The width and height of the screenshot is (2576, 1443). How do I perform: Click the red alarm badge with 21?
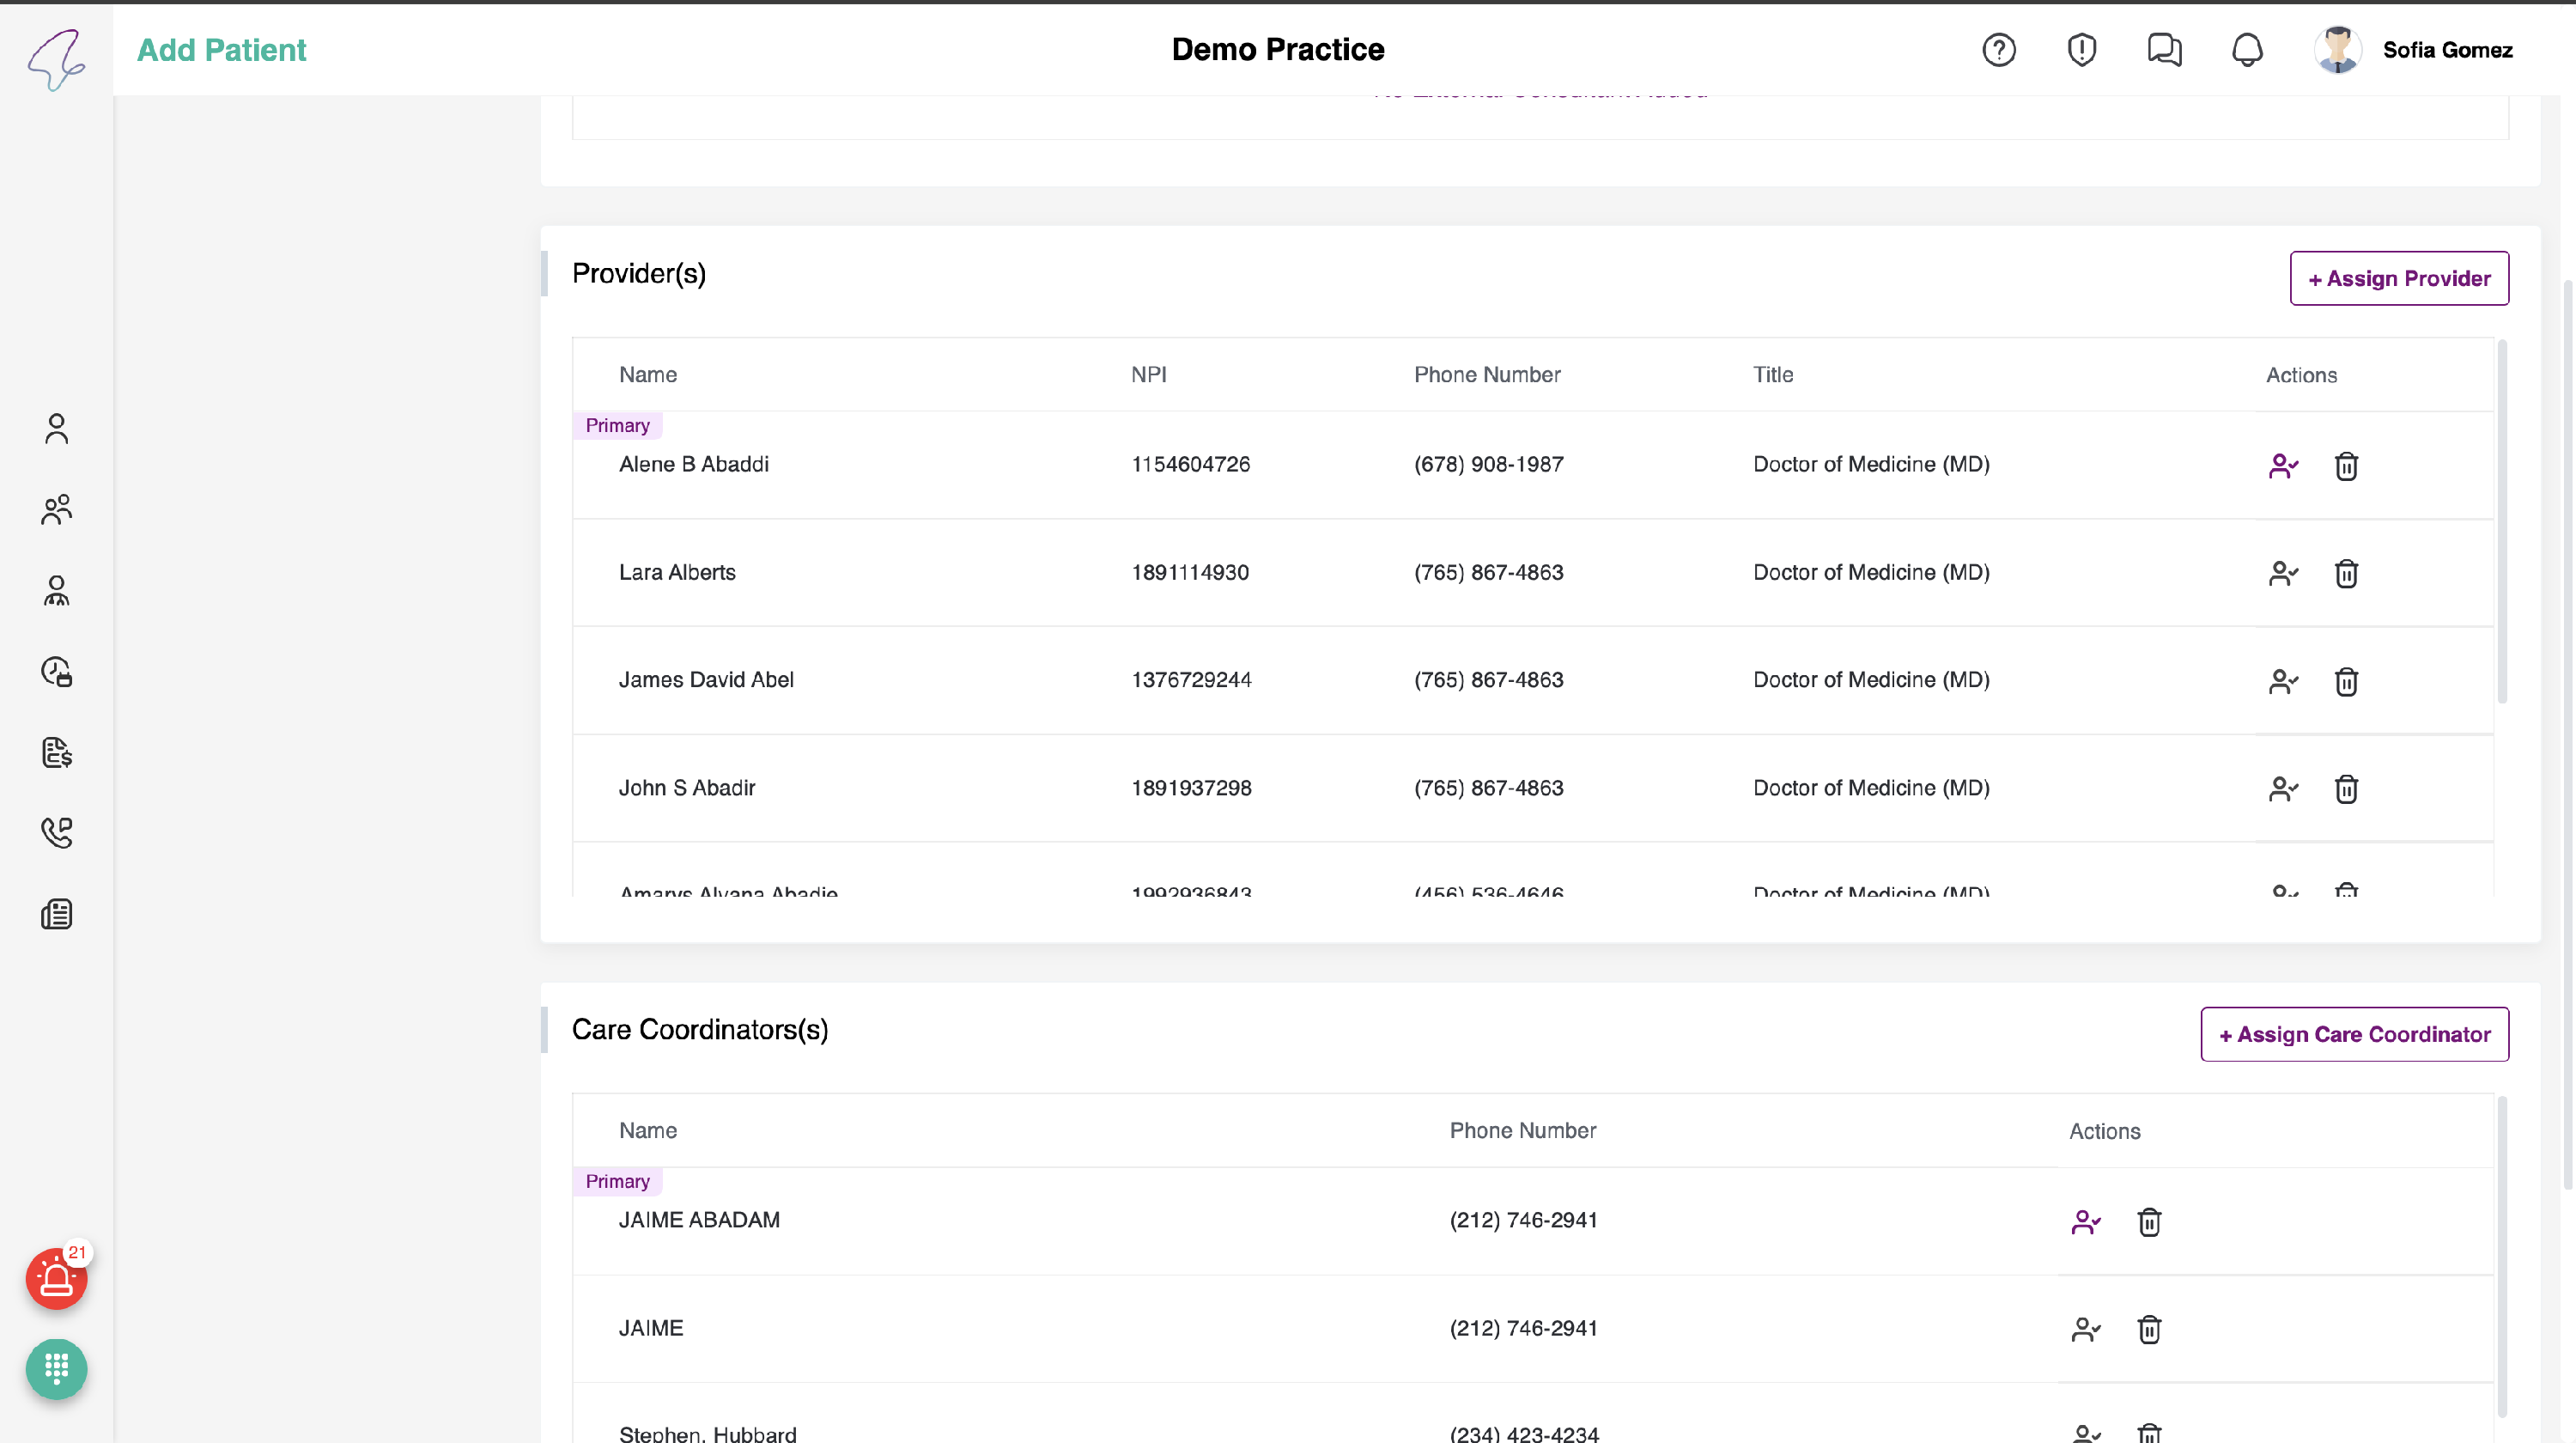56,1278
